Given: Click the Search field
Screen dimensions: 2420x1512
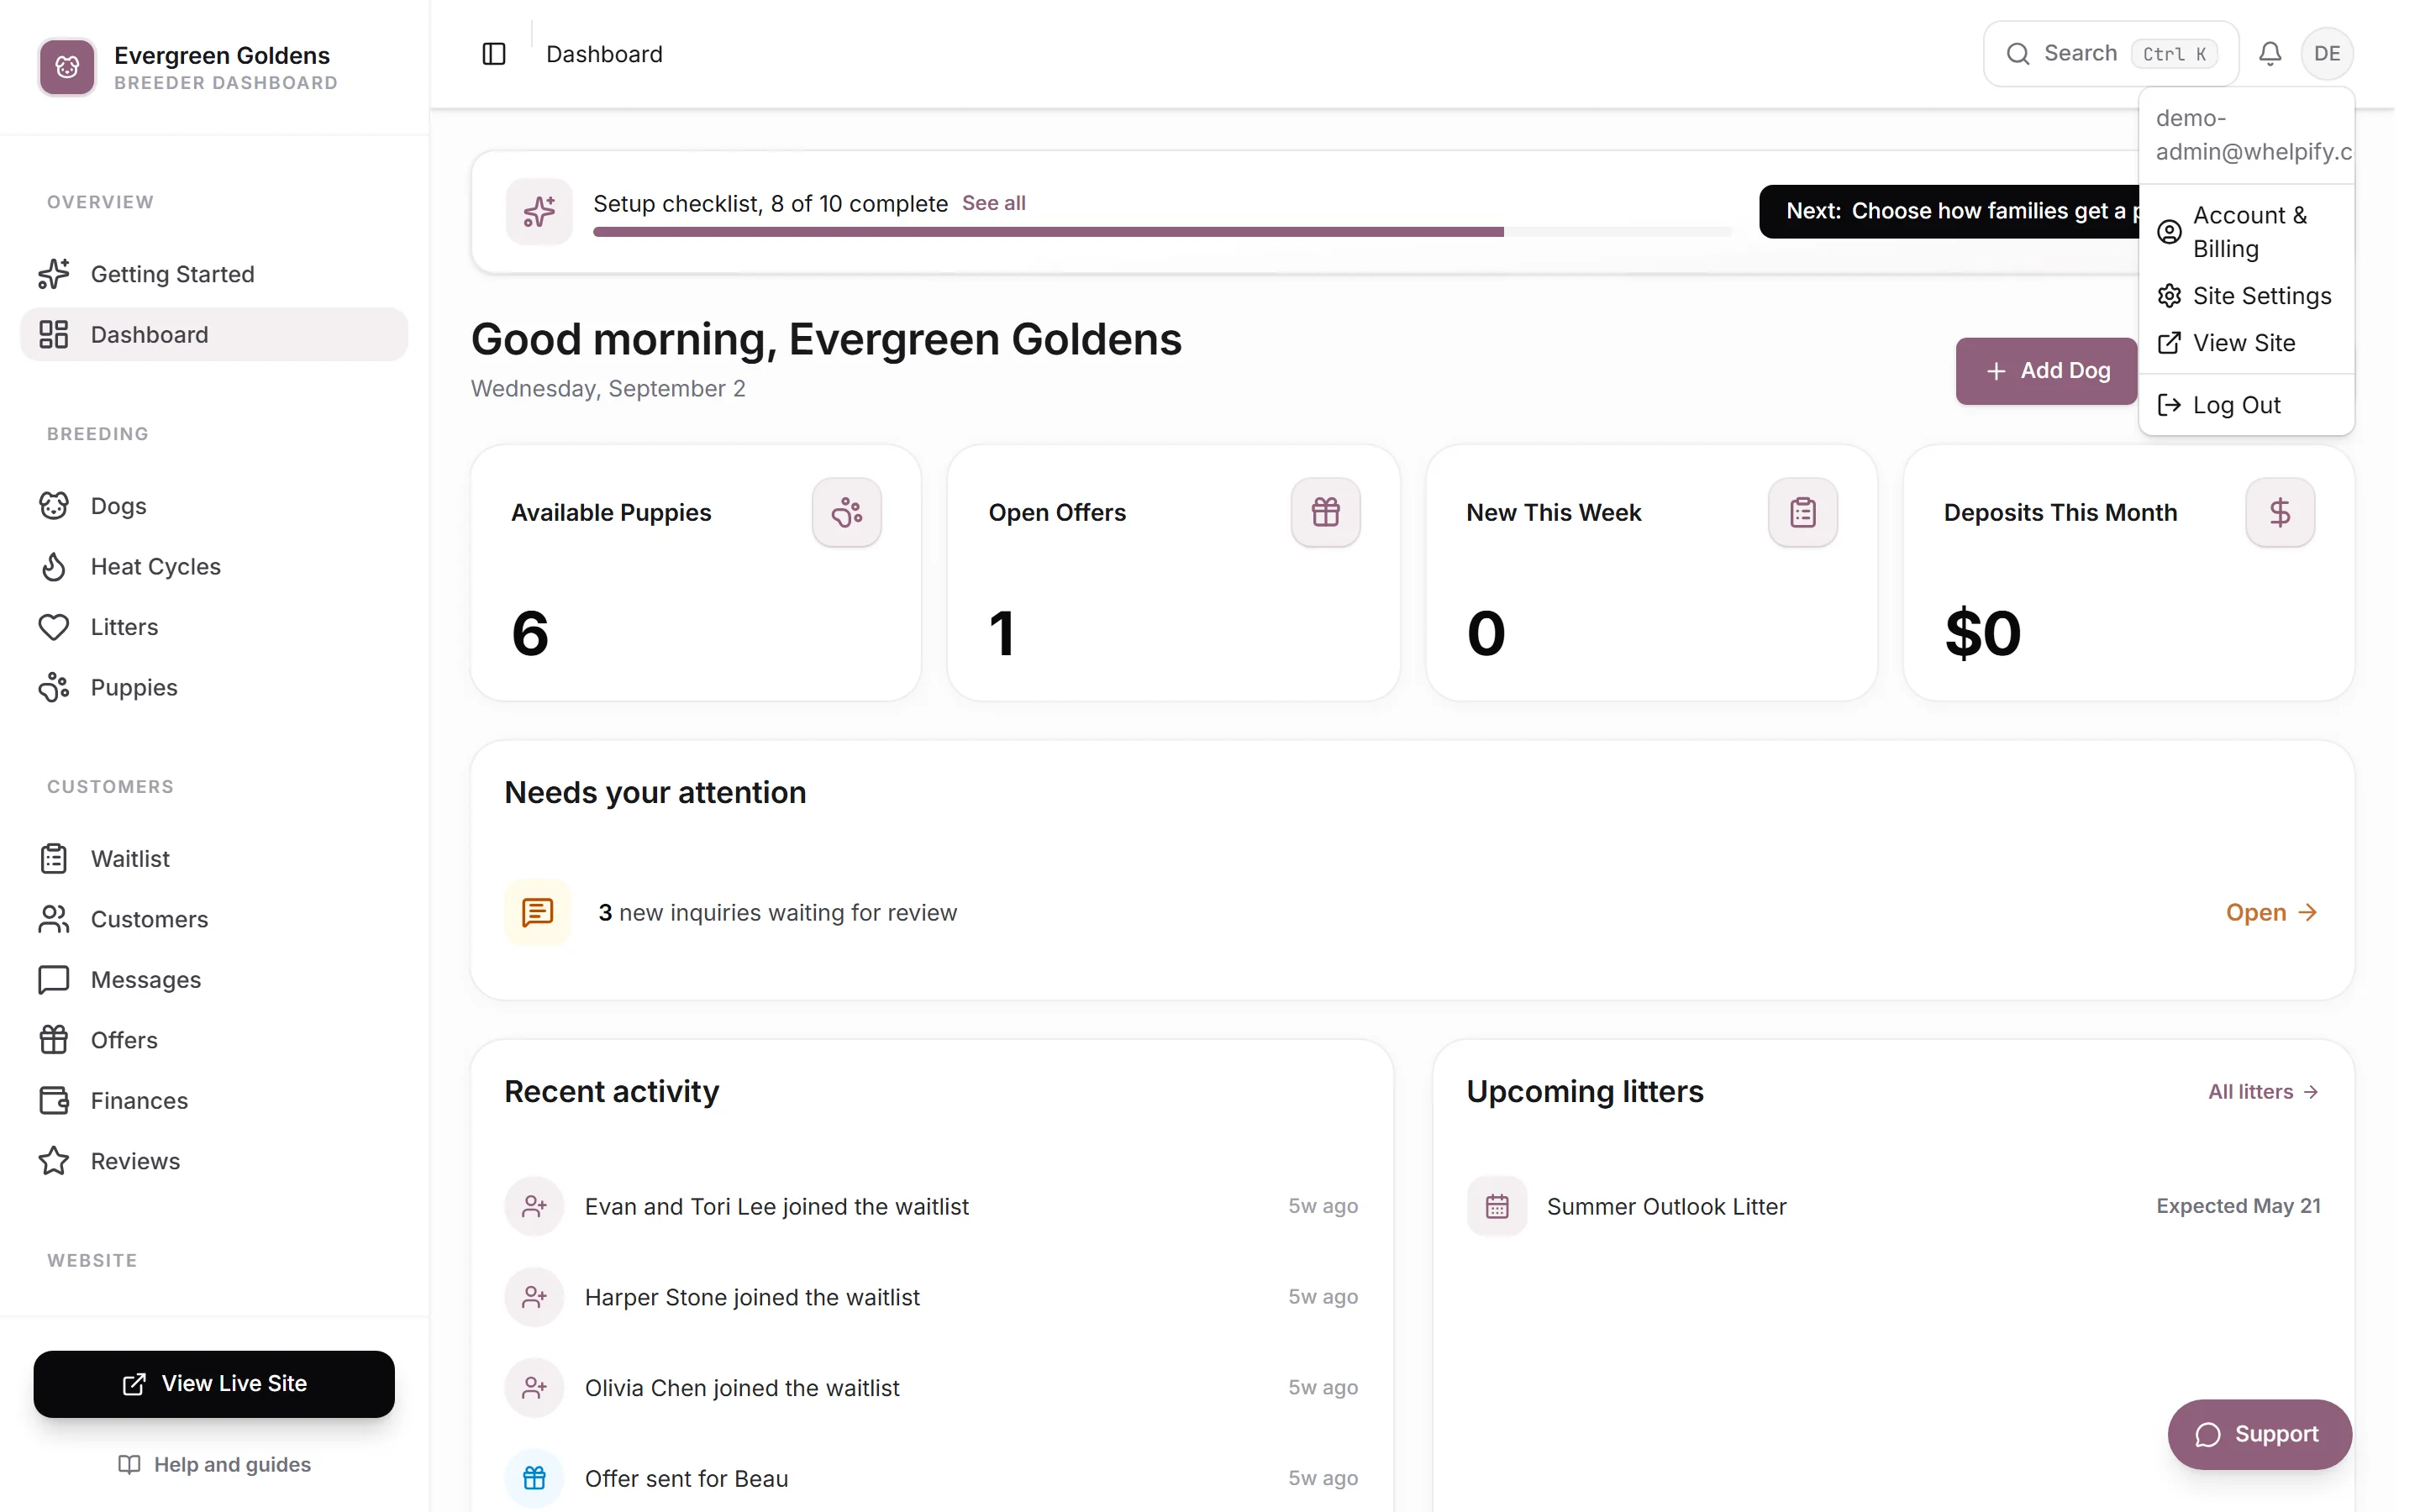Looking at the screenshot, I should (2111, 54).
